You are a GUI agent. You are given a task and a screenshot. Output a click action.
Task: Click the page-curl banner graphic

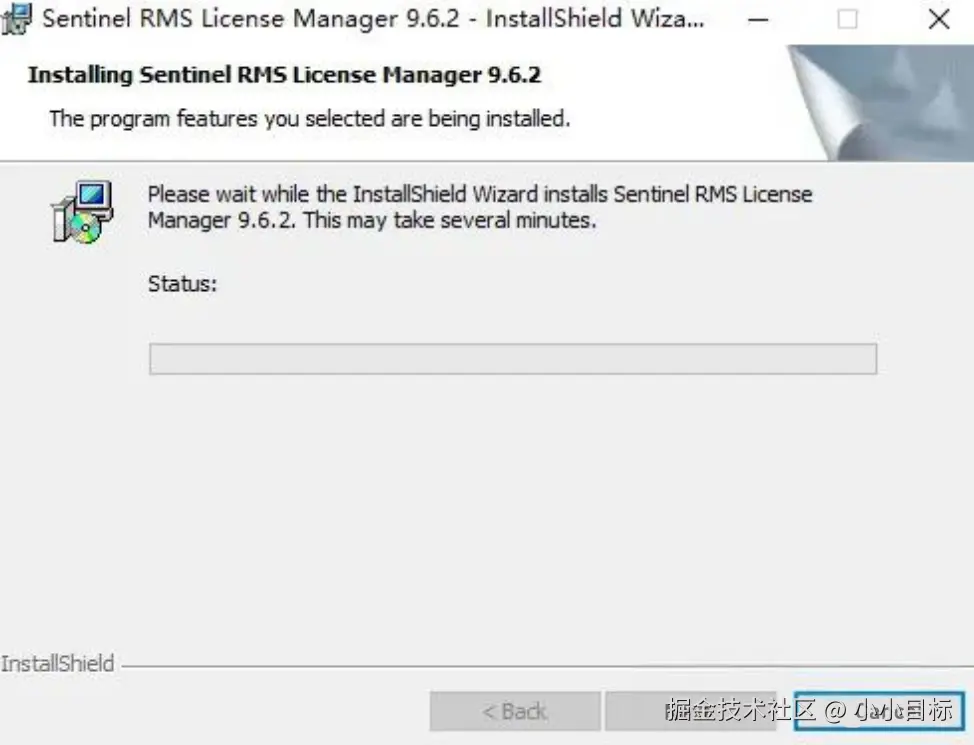[x=880, y=103]
